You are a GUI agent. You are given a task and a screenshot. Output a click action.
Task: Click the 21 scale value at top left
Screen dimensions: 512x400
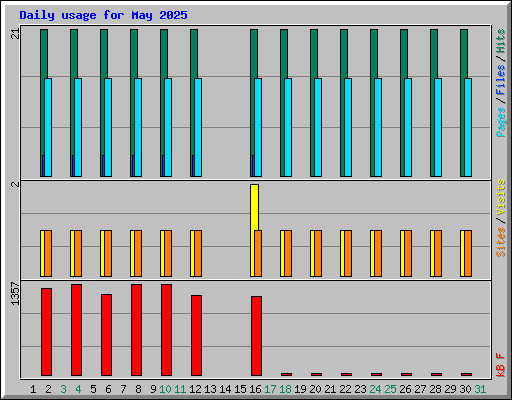[15, 34]
